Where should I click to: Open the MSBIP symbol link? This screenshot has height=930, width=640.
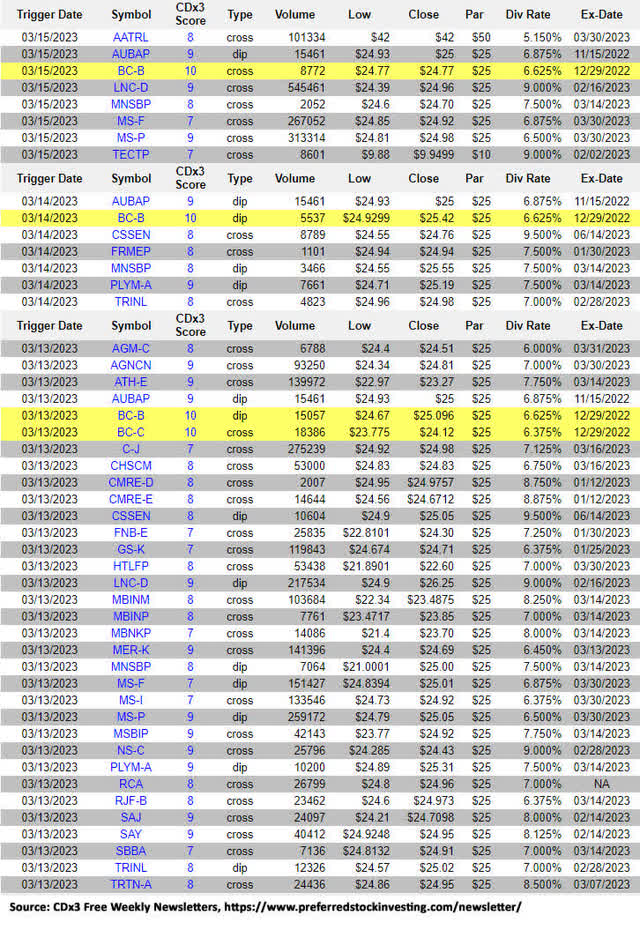pos(130,734)
